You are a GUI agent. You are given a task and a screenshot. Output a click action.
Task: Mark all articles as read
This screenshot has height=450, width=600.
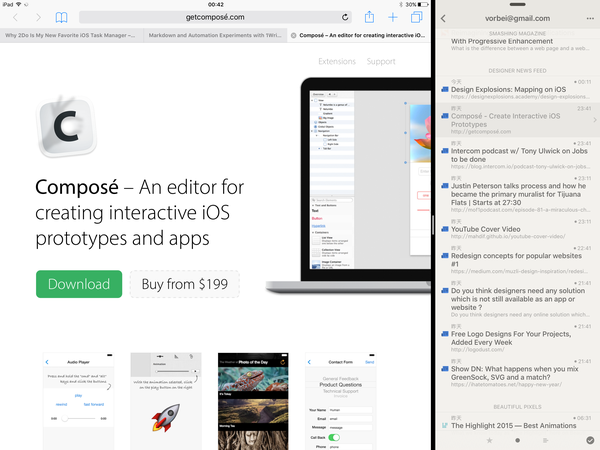coord(590,440)
